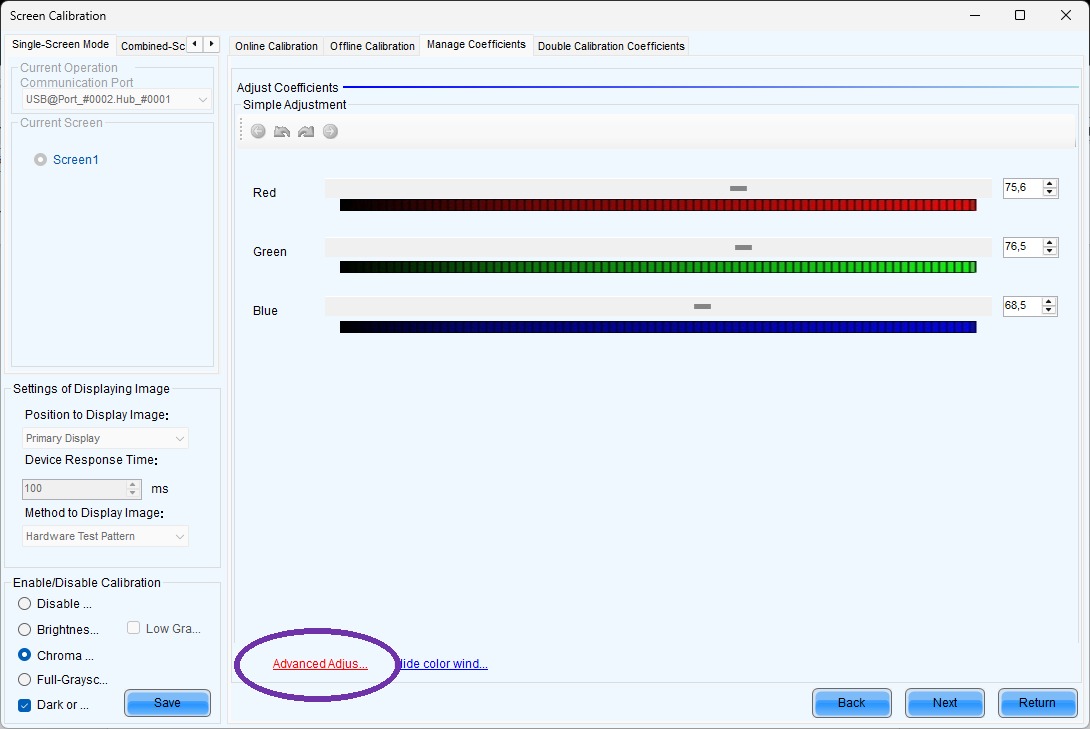
Task: Open the Double Calibration Coefficients tab
Action: (611, 46)
